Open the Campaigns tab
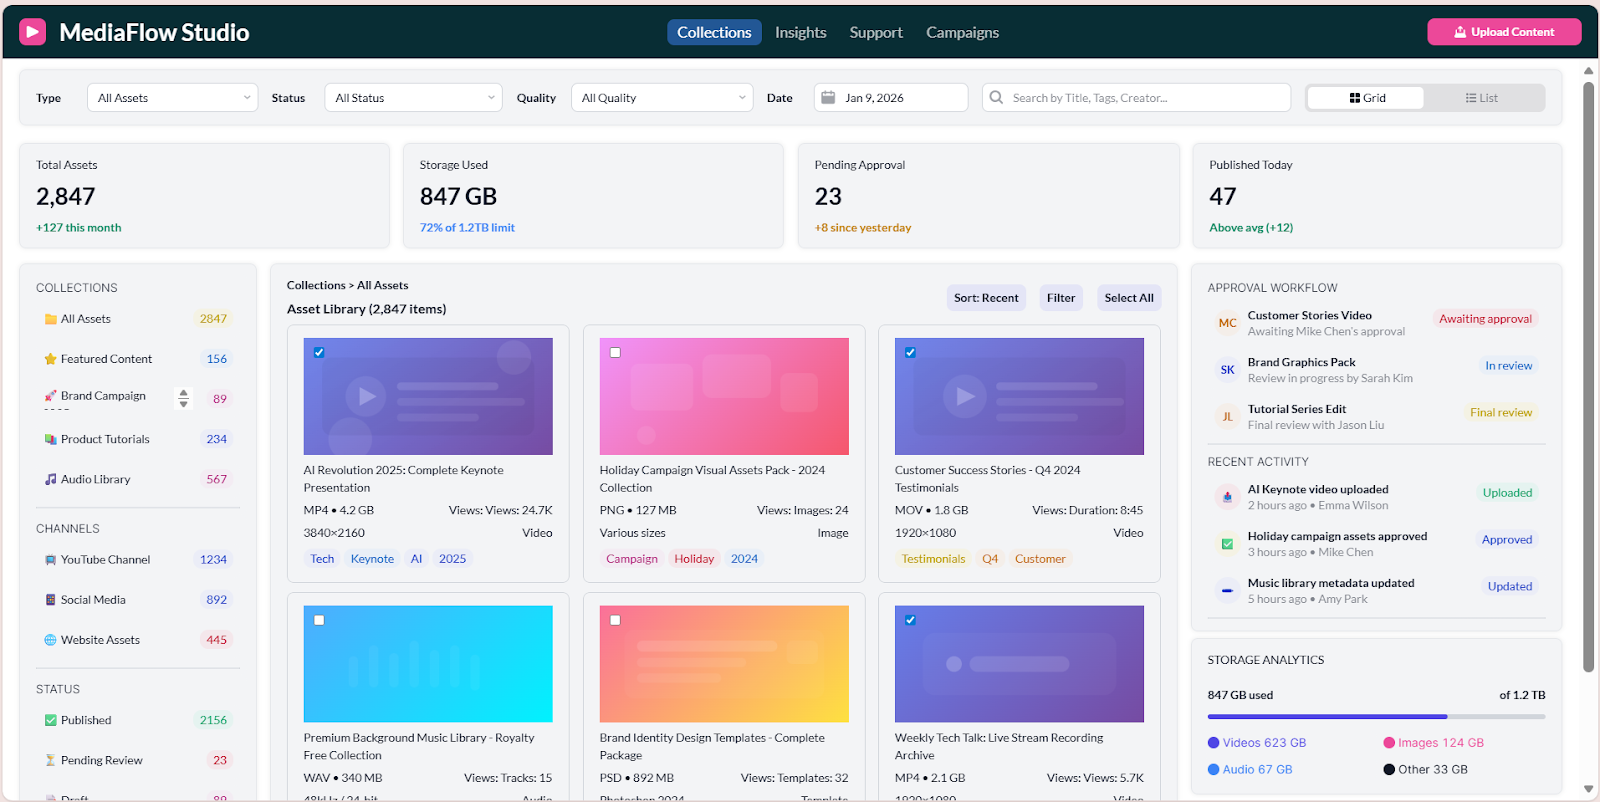This screenshot has height=802, width=1600. pos(962,32)
